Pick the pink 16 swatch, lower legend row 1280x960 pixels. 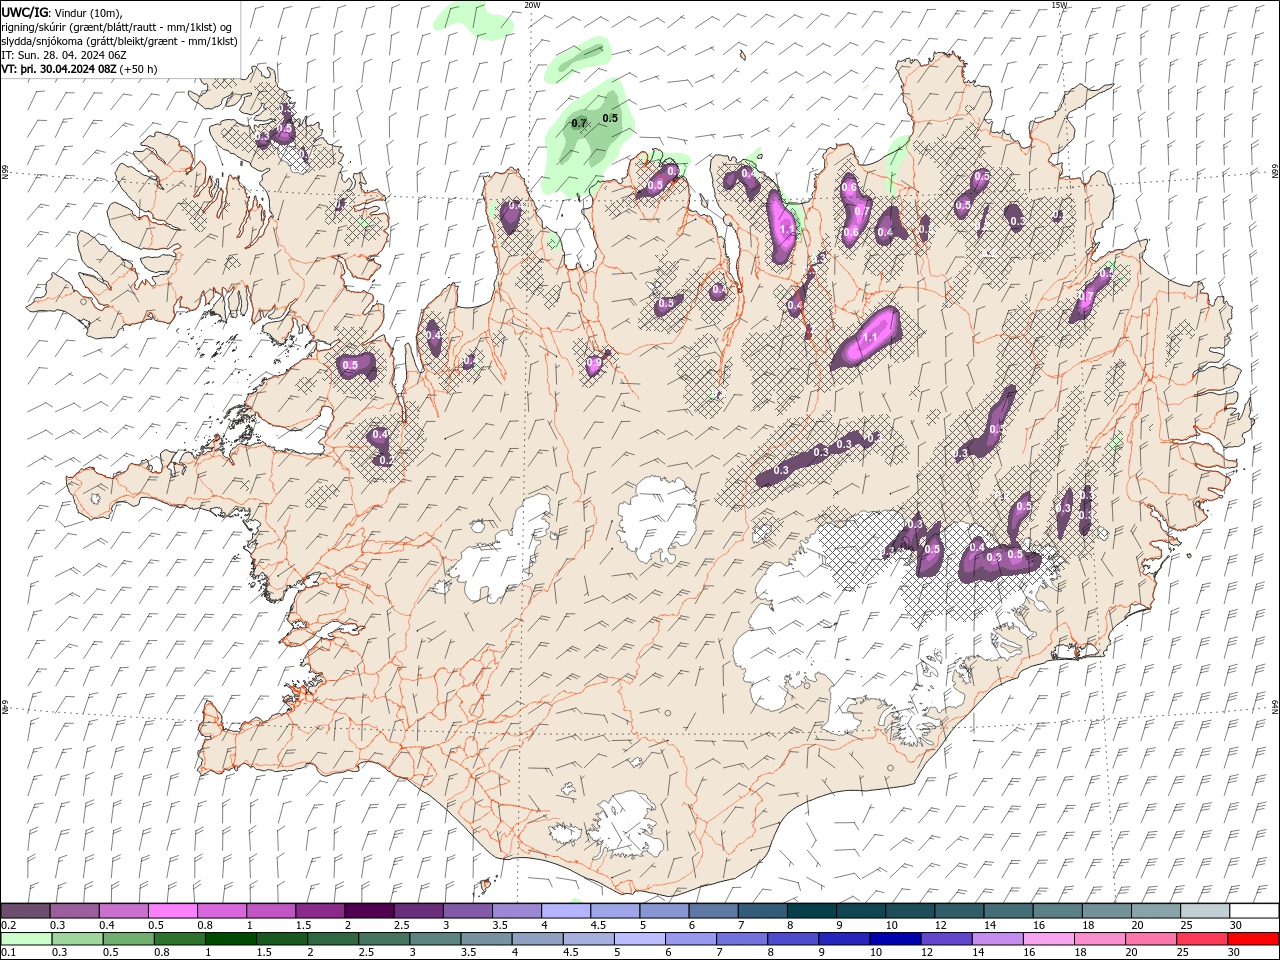click(1048, 939)
